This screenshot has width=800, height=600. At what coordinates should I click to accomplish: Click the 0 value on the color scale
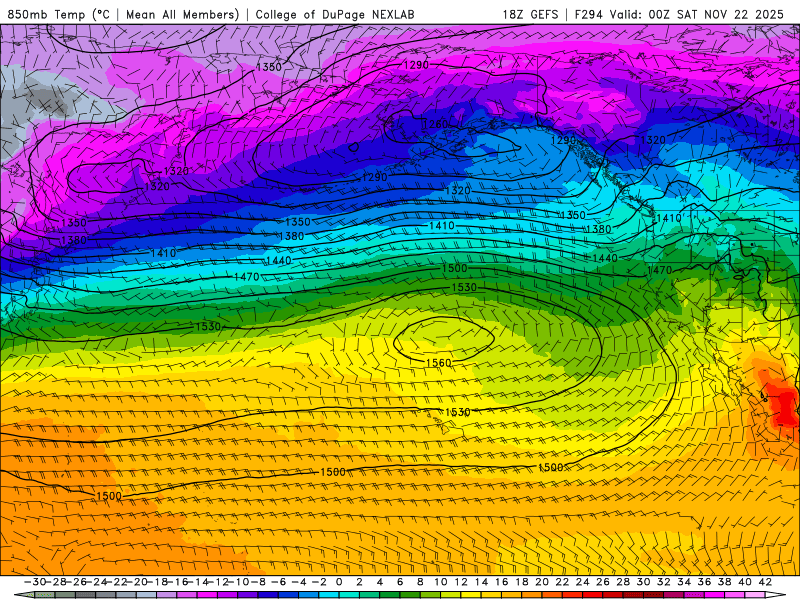pos(339,582)
